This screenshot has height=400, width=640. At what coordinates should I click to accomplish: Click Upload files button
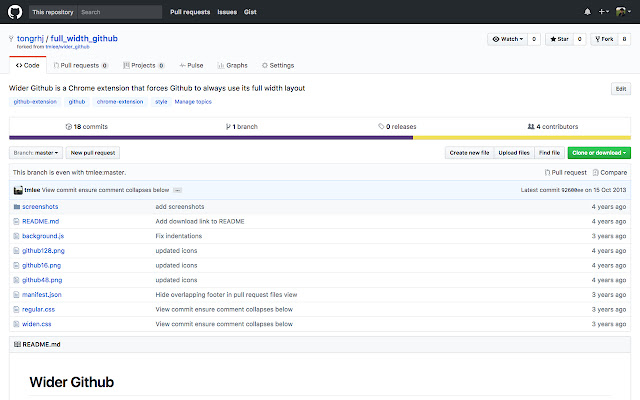[x=514, y=153]
